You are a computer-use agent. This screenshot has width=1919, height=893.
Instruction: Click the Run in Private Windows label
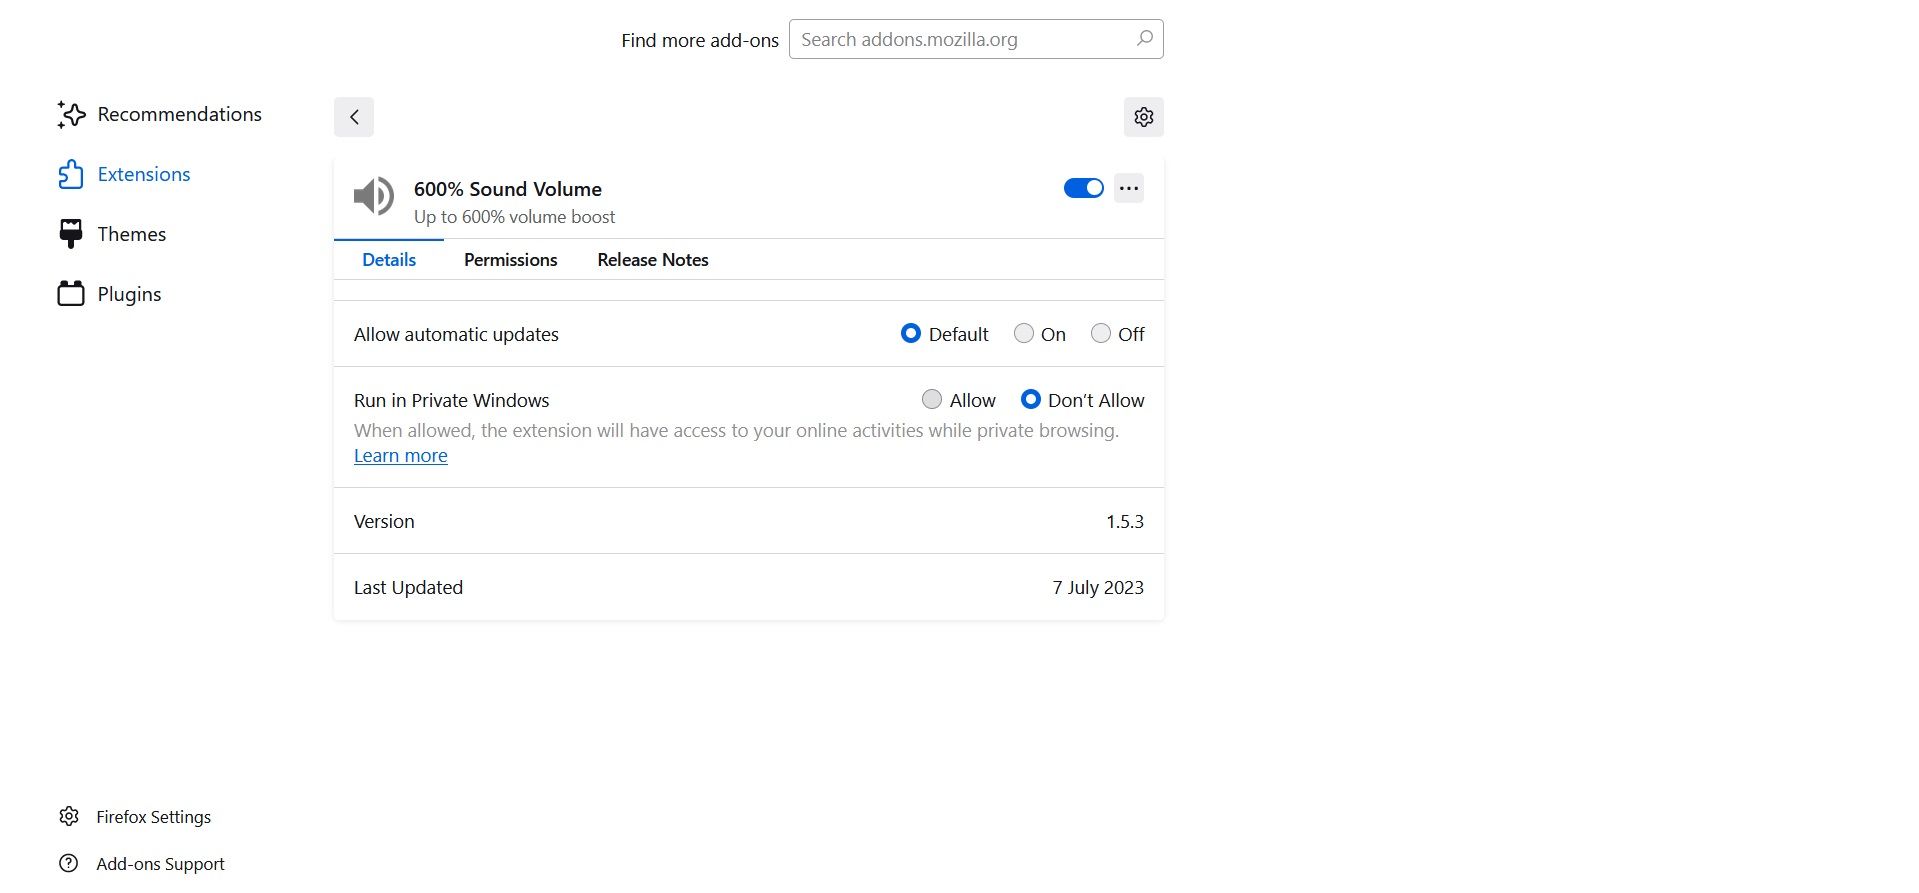point(452,400)
